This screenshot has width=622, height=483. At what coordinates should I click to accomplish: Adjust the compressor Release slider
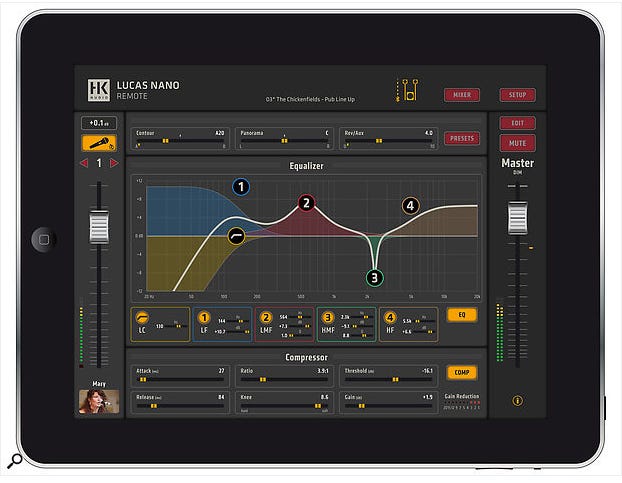tap(180, 406)
